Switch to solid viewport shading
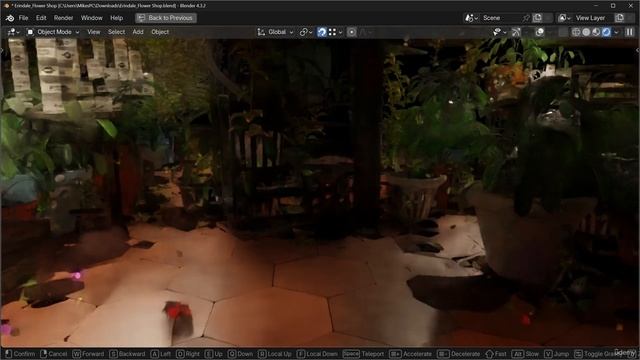 586,32
